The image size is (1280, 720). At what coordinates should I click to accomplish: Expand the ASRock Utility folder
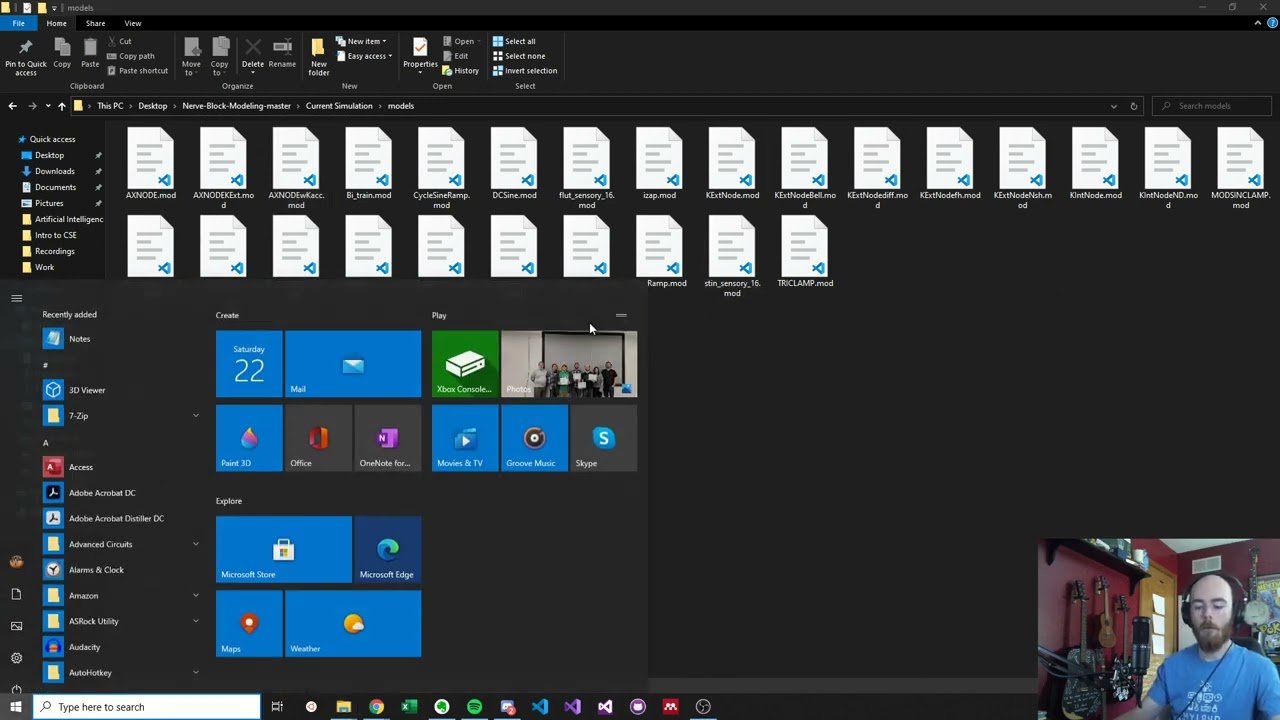[x=121, y=621]
